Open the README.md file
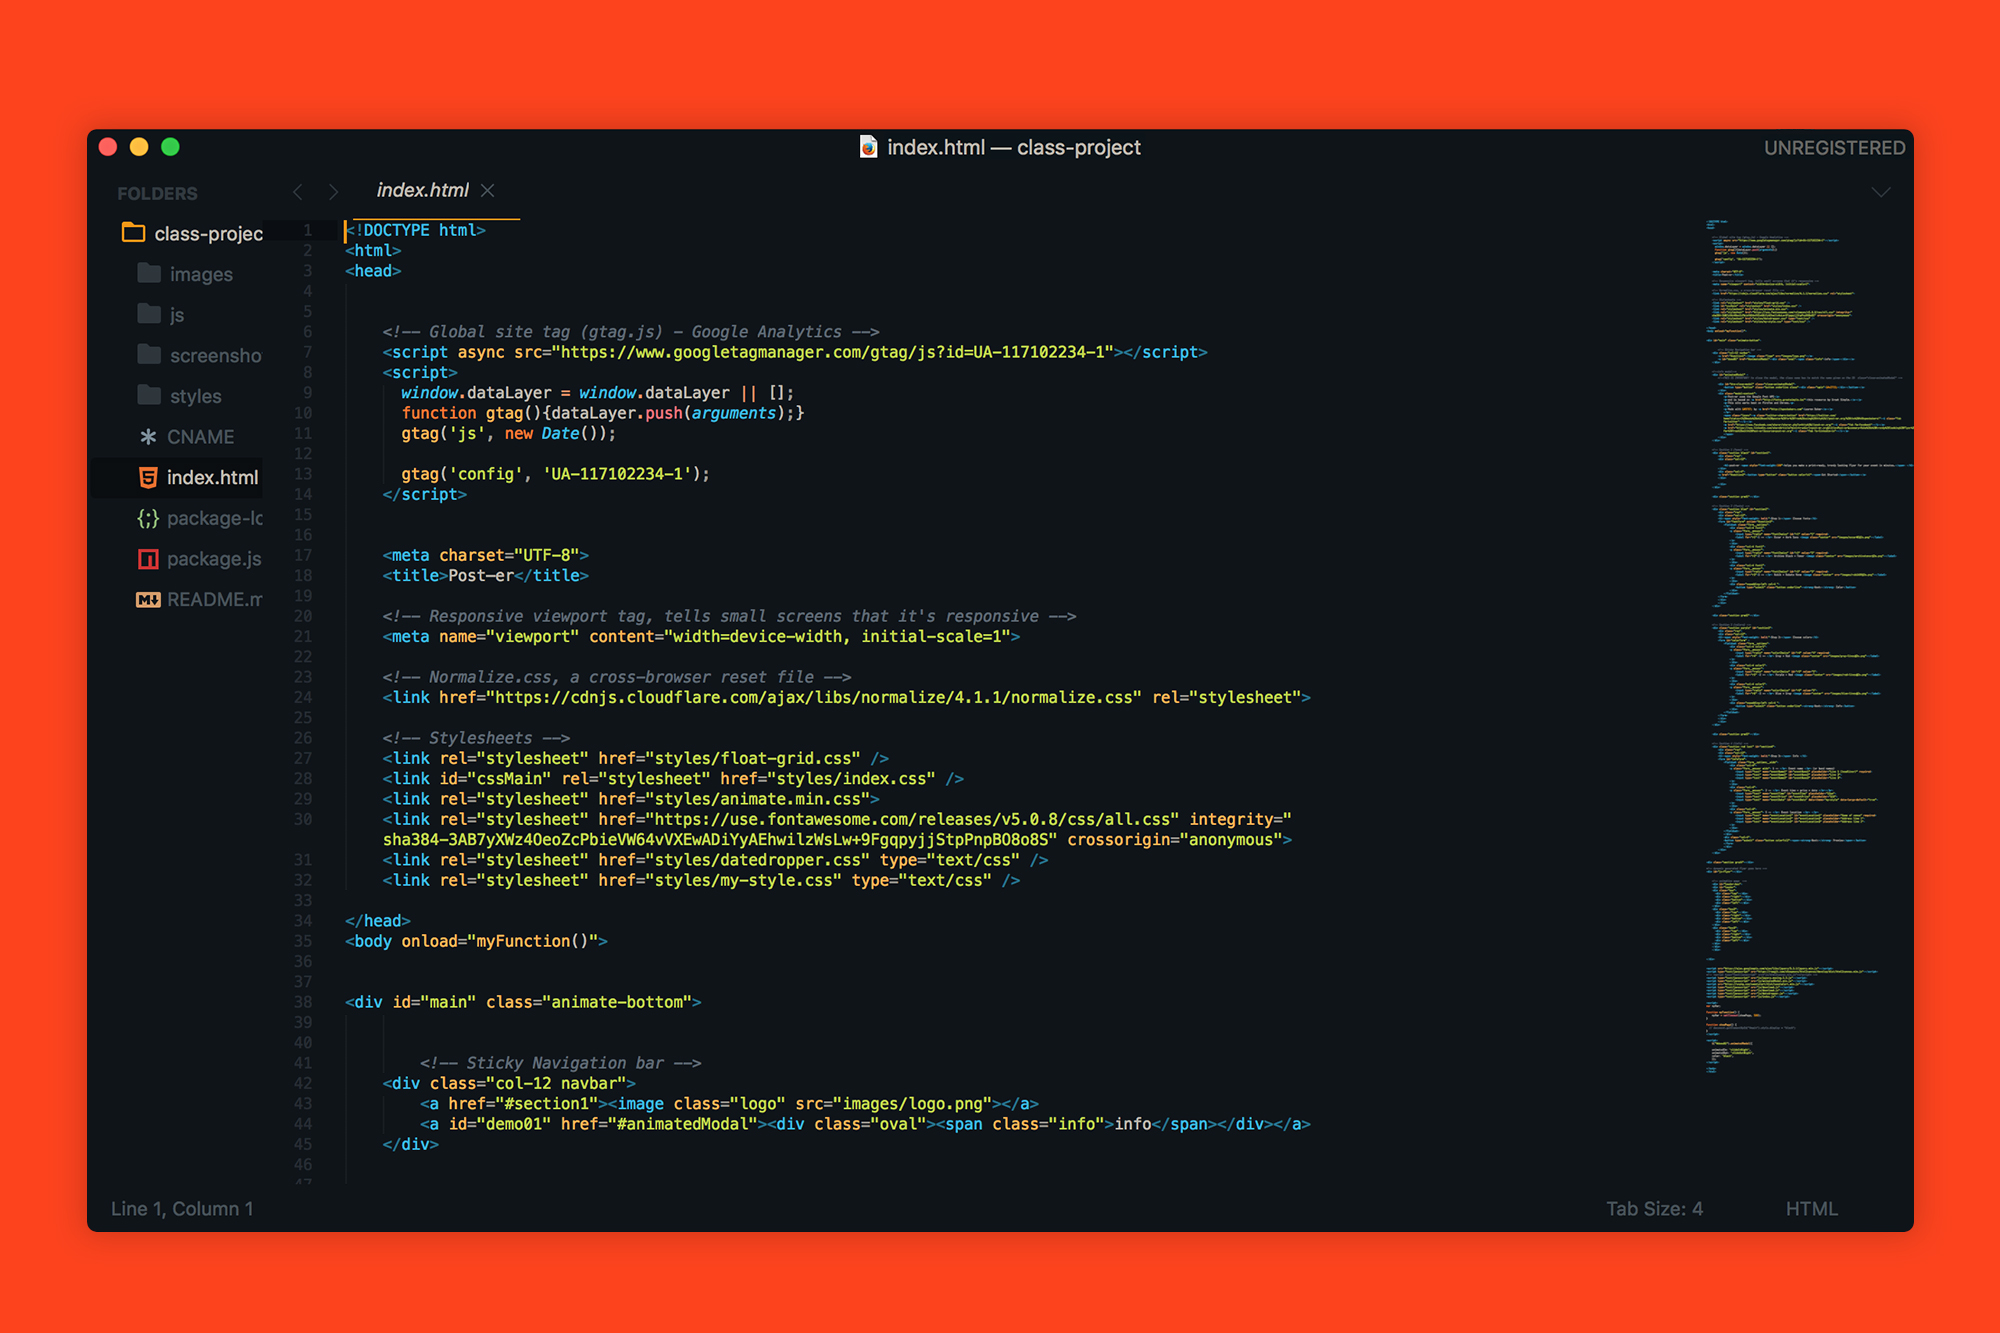Image resolution: width=2000 pixels, height=1333 pixels. tap(214, 599)
